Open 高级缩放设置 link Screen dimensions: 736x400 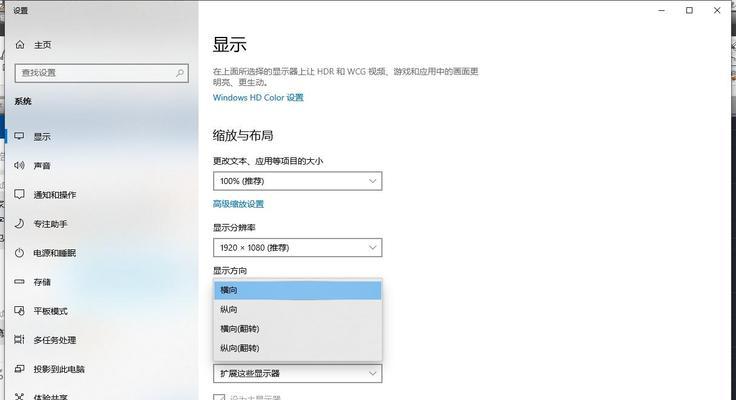[x=238, y=204]
